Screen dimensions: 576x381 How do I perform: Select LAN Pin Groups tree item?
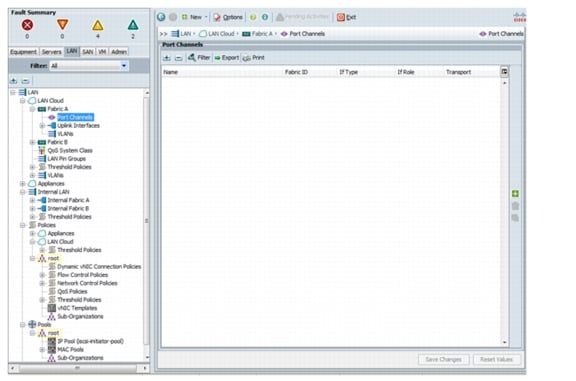tap(66, 159)
